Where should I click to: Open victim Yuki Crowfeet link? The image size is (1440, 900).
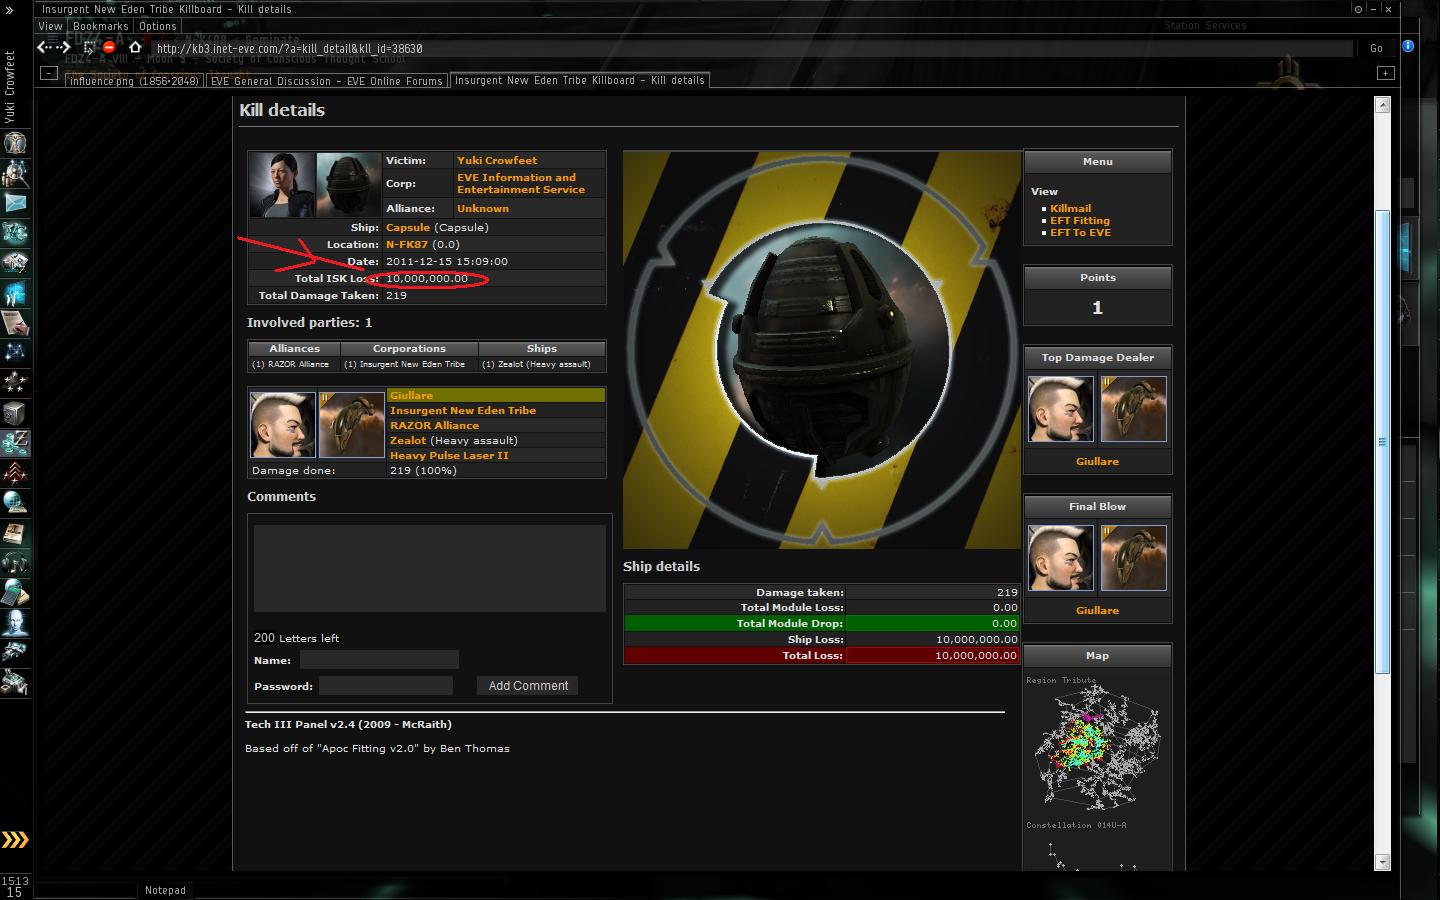pos(497,160)
